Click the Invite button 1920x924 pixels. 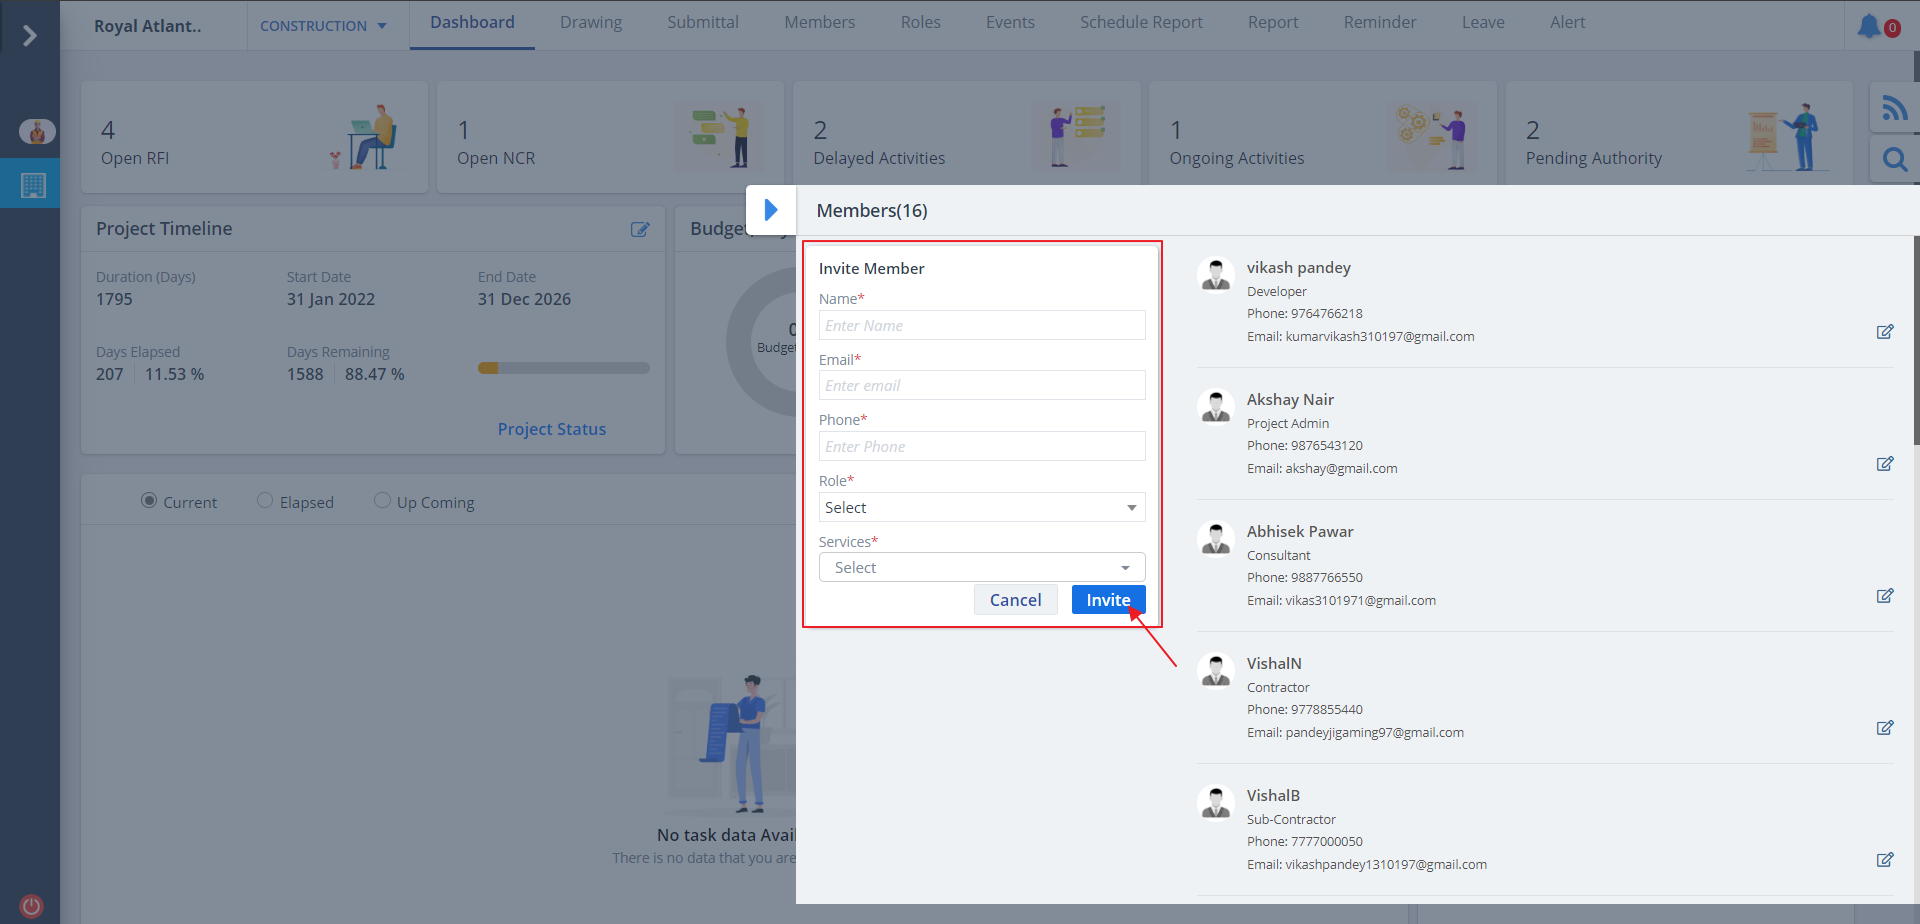coord(1108,600)
